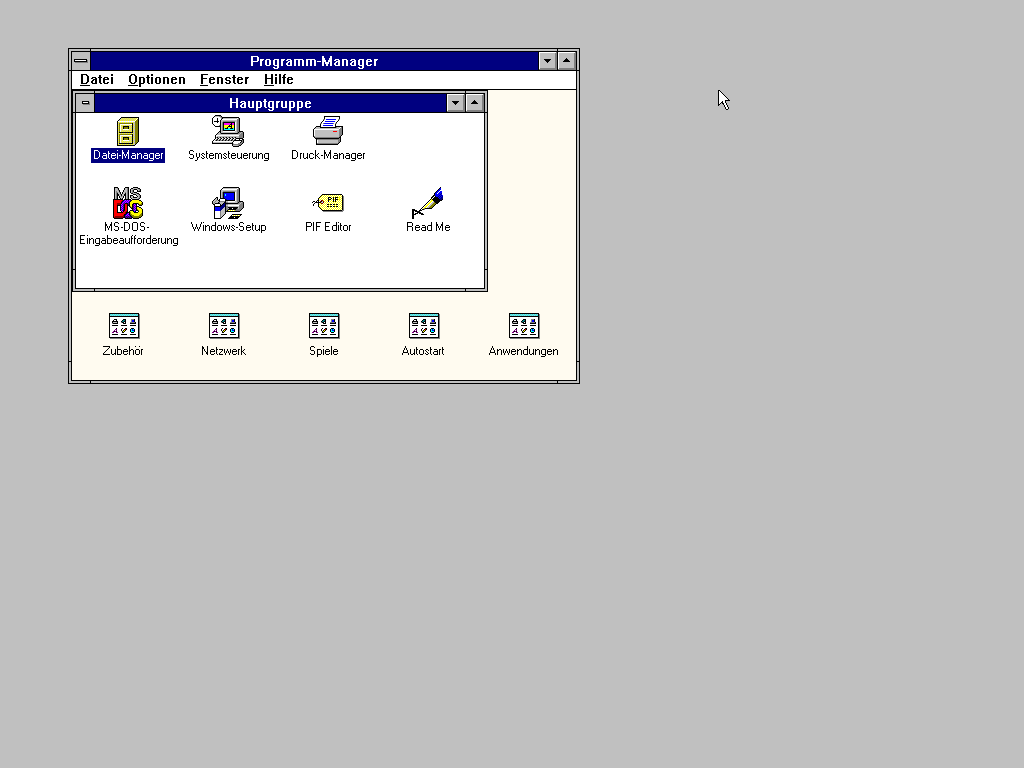Click the Autostart label text
The width and height of the screenshot is (1024, 768).
click(423, 351)
